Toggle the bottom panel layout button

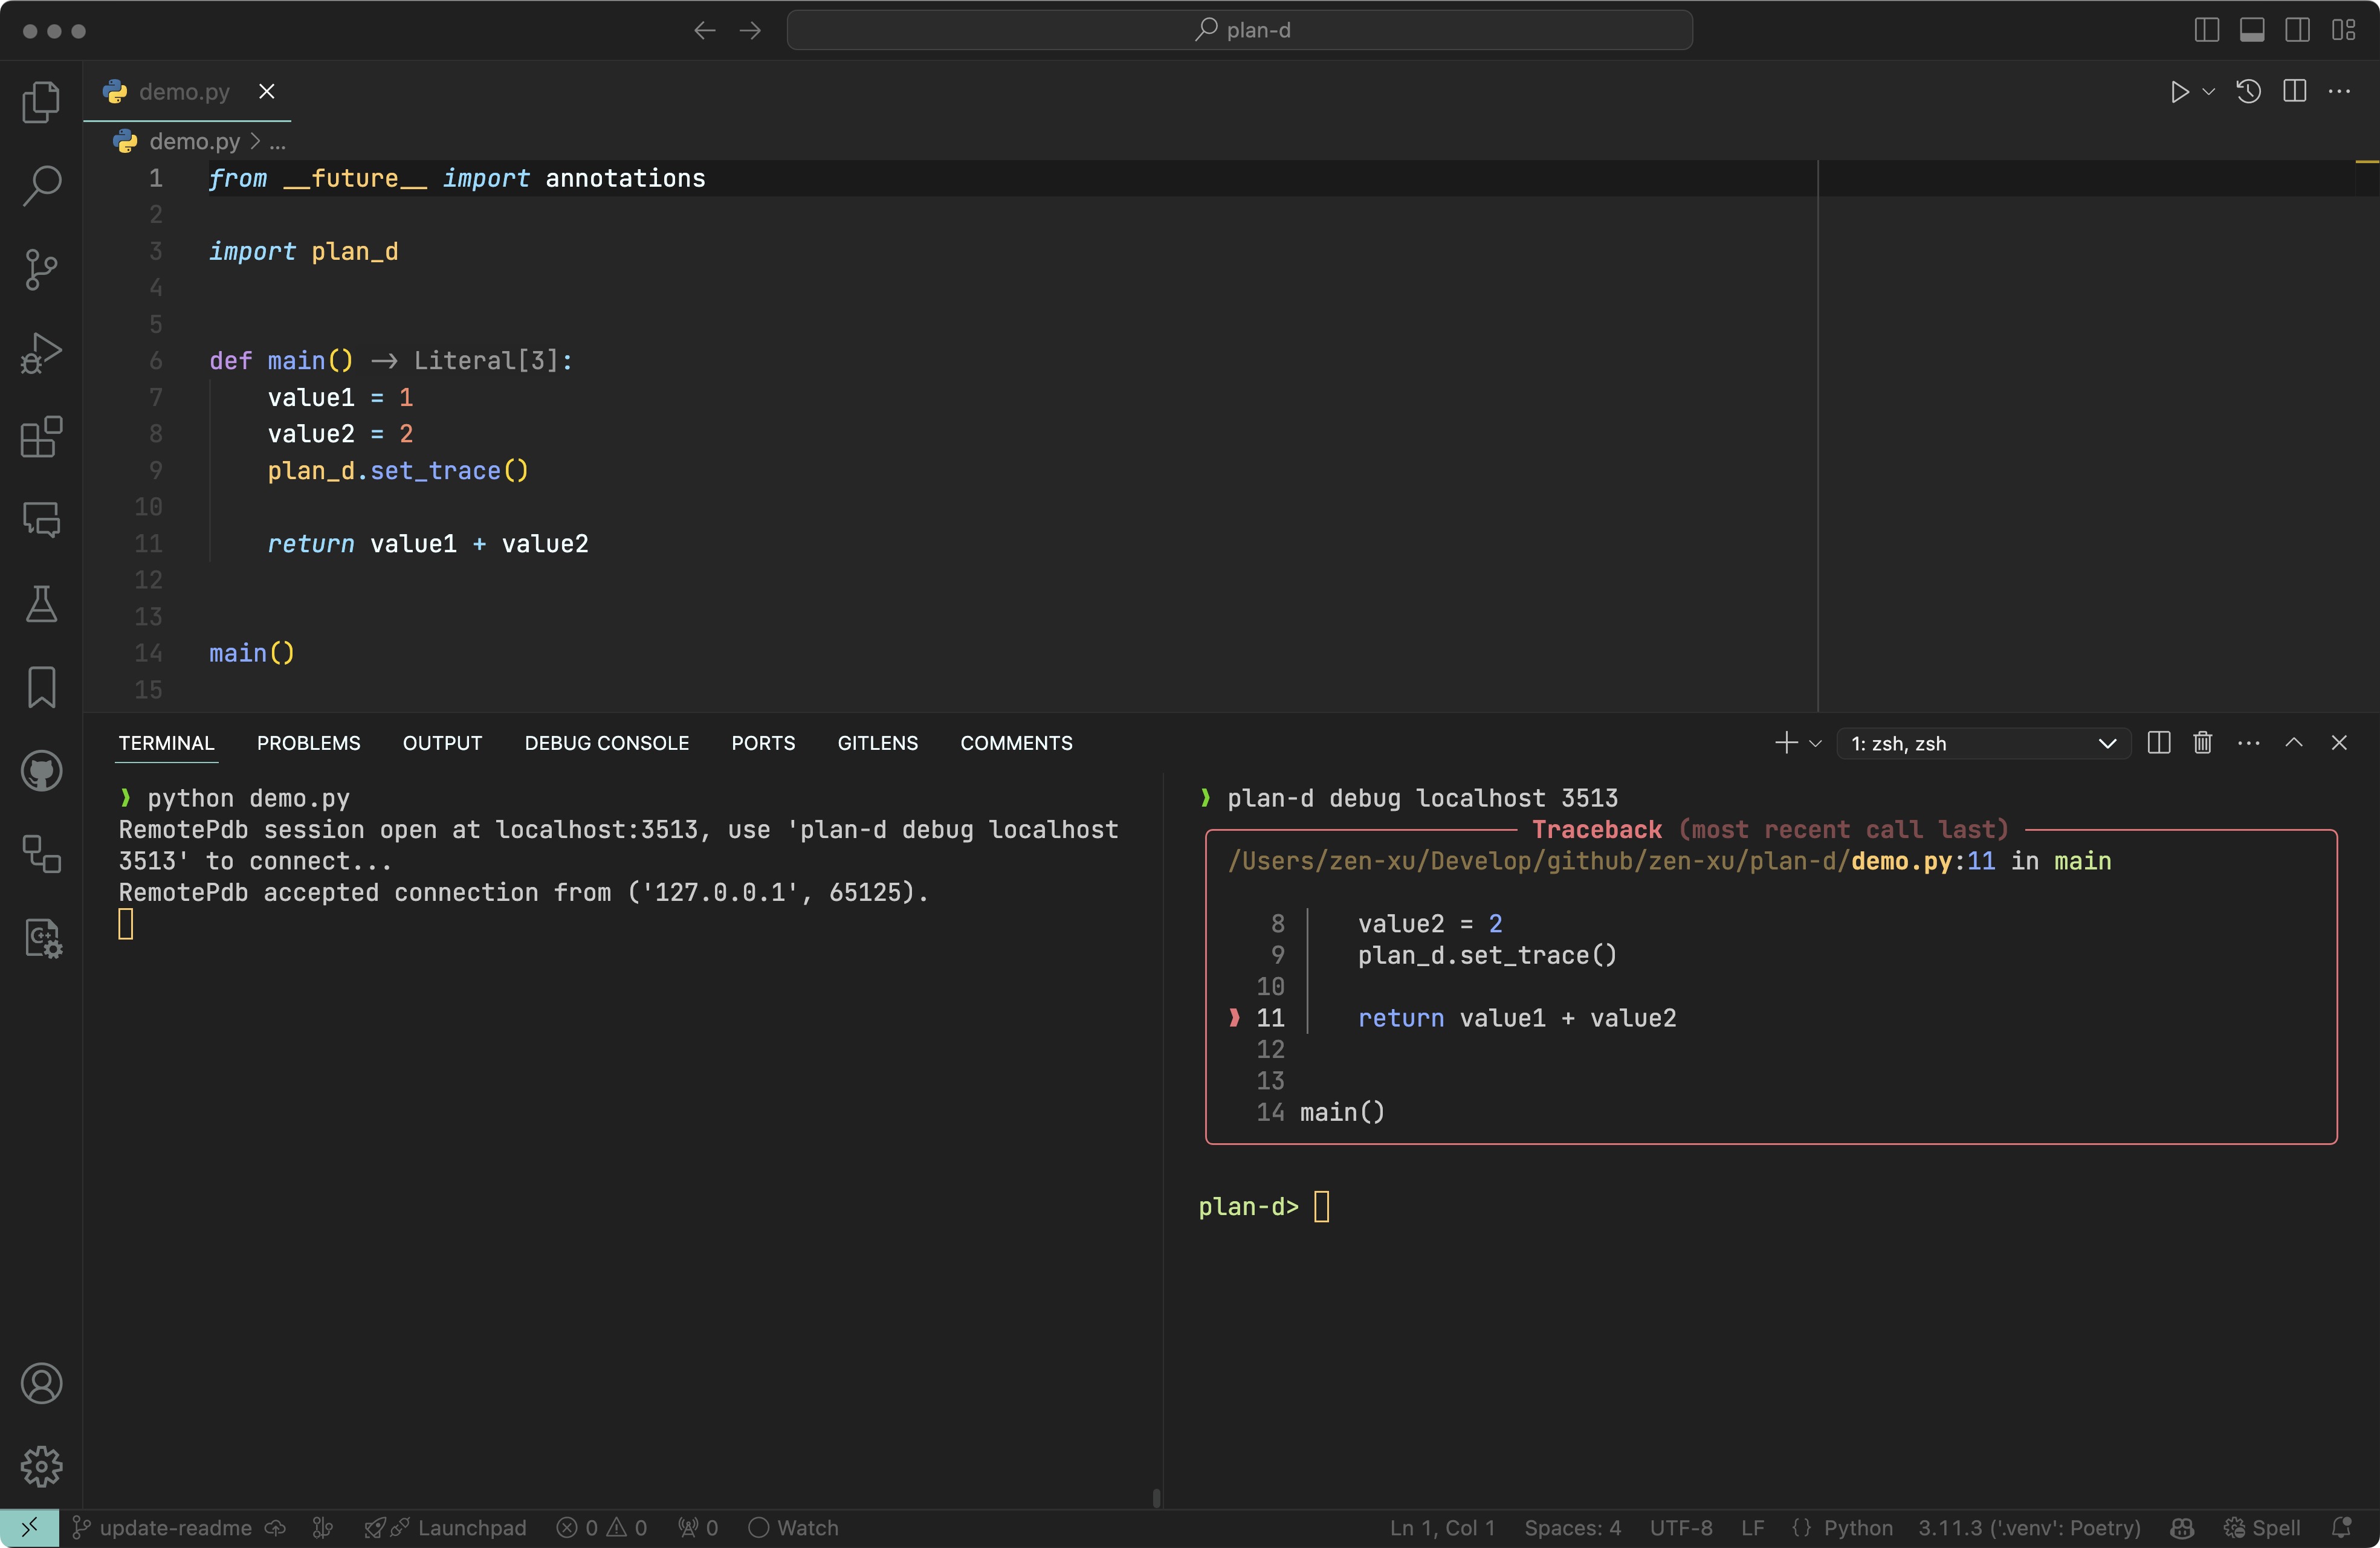point(2252,30)
